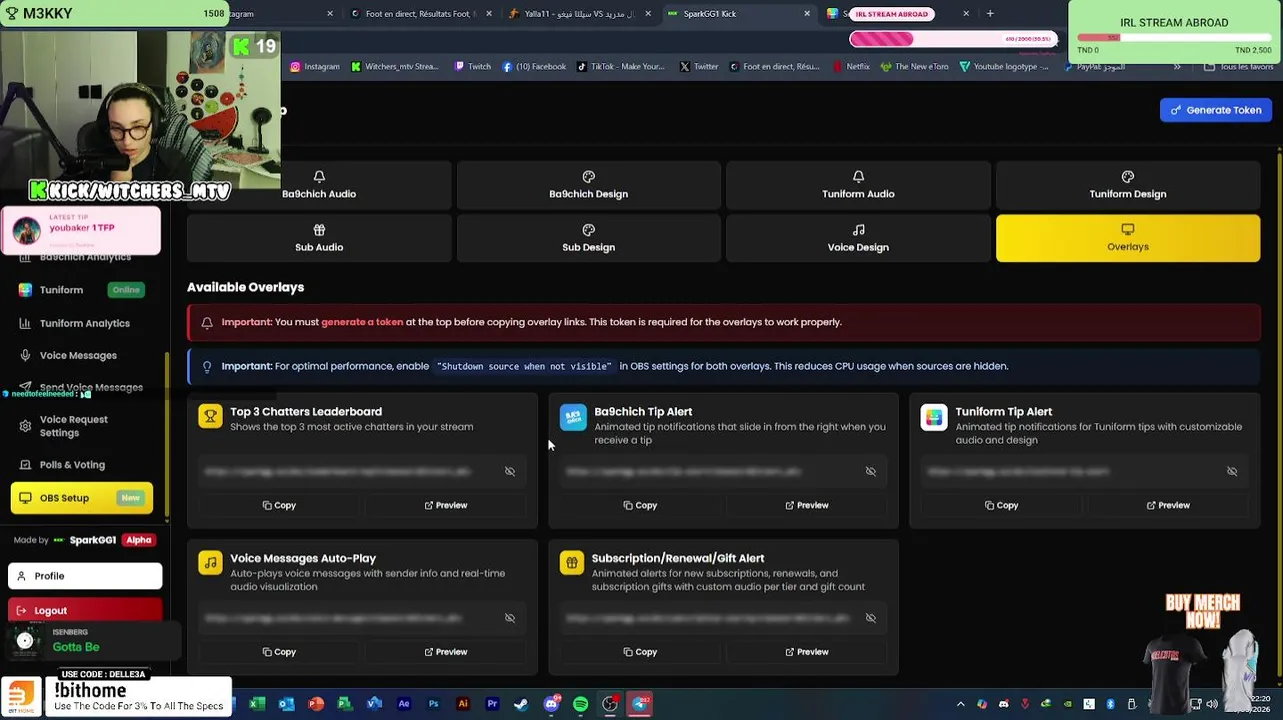Open the Netflix bookmark
The image size is (1283, 720).
(851, 67)
